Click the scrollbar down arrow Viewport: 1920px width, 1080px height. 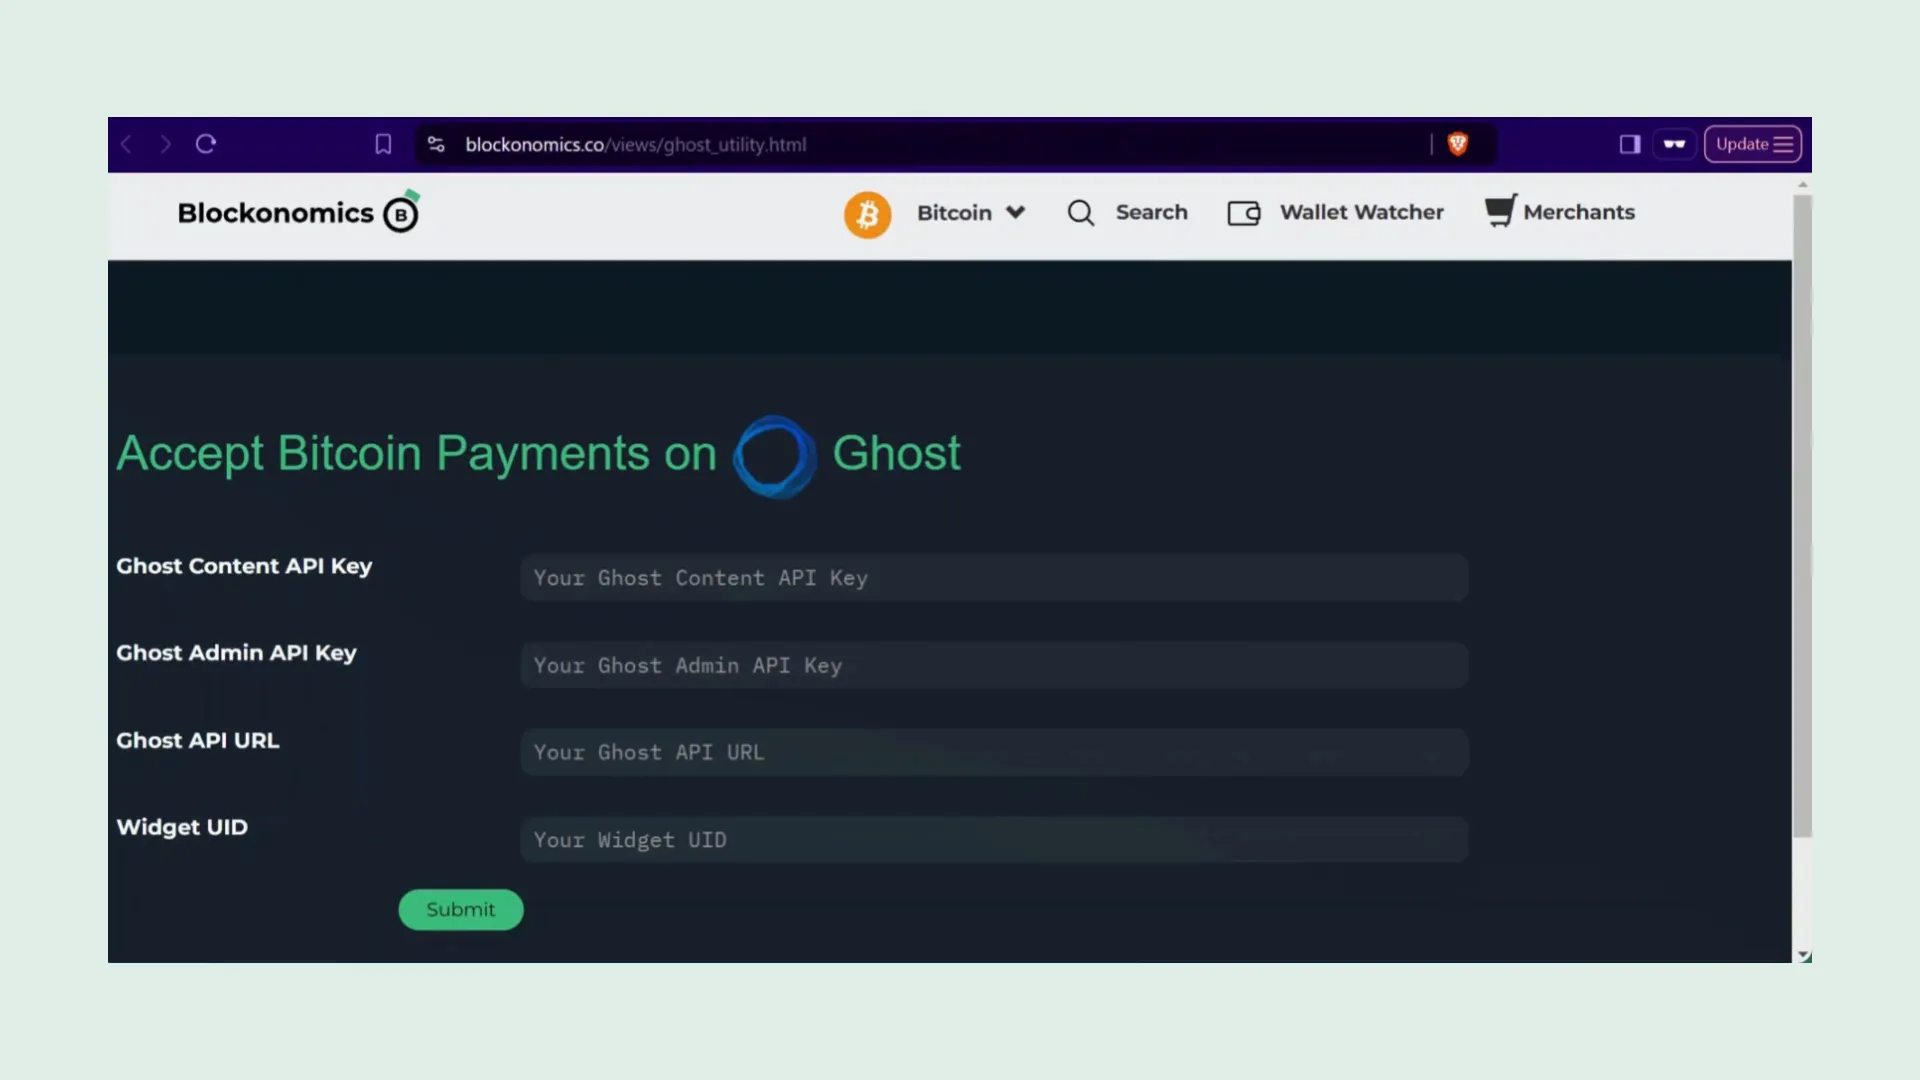[x=1803, y=955]
